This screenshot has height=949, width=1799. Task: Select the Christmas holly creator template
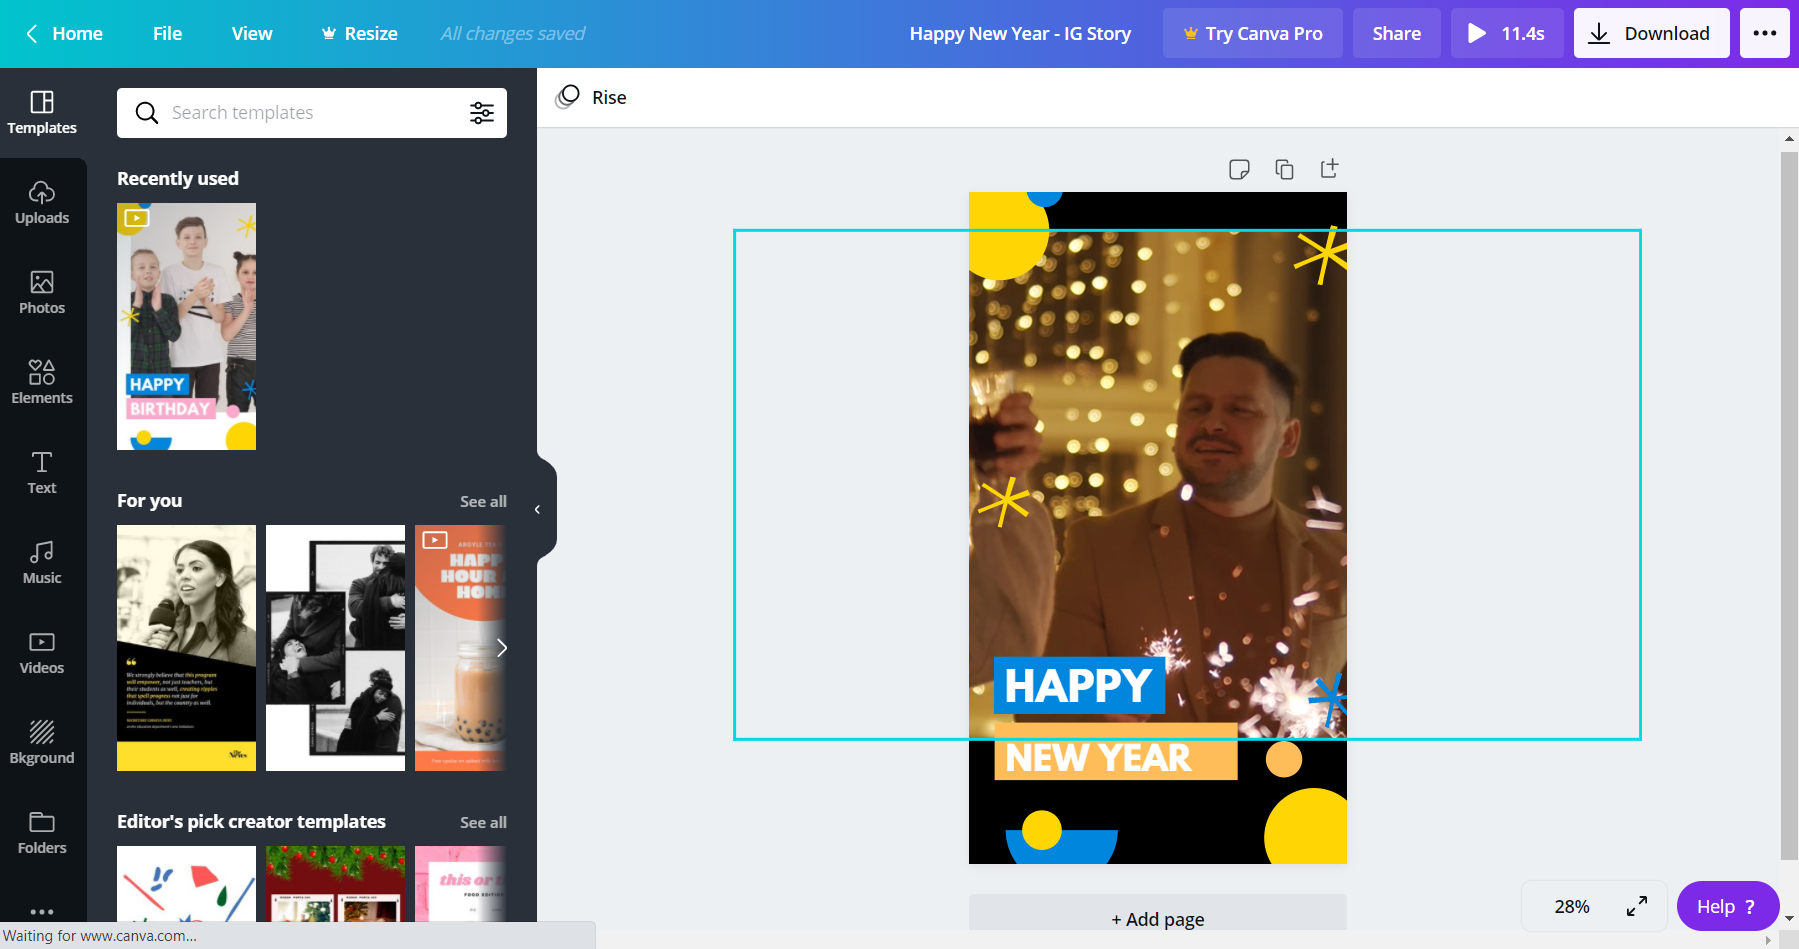[x=335, y=884]
